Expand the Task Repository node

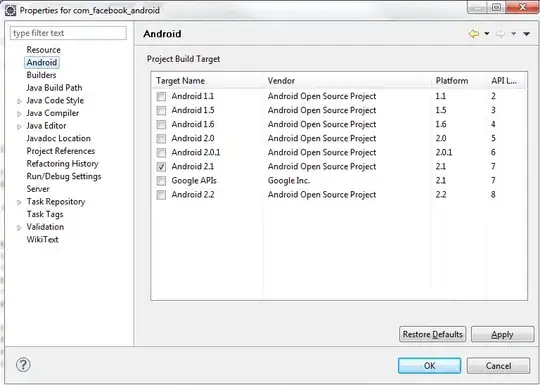point(19,202)
